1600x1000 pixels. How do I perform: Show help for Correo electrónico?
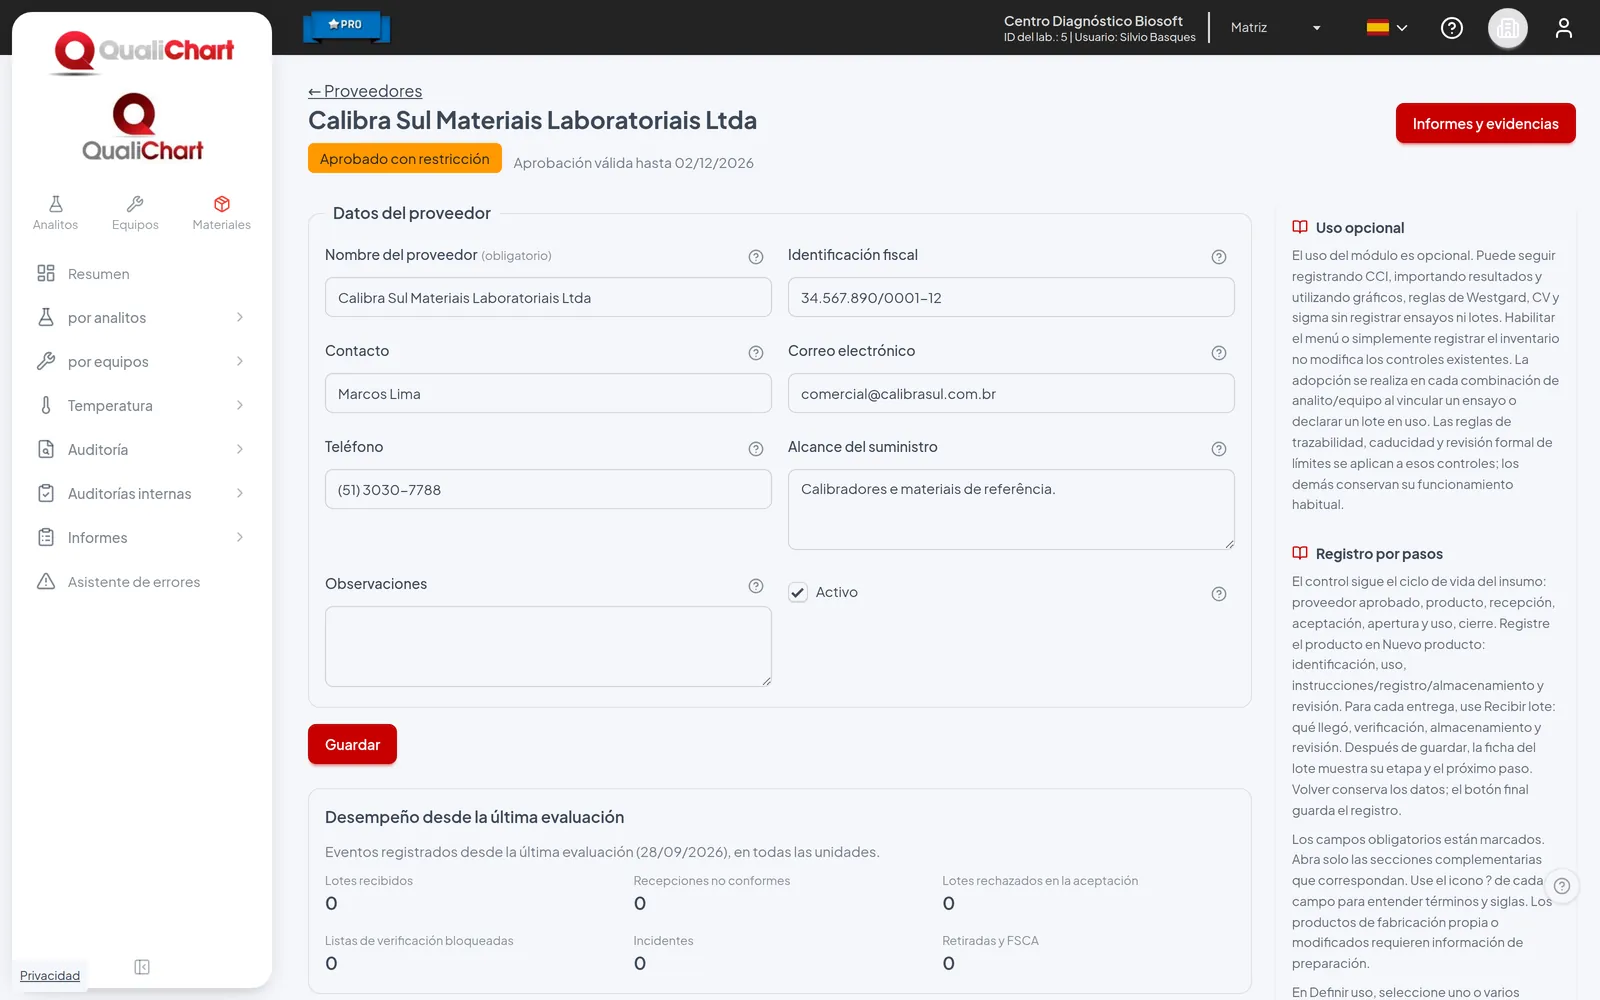click(1219, 353)
